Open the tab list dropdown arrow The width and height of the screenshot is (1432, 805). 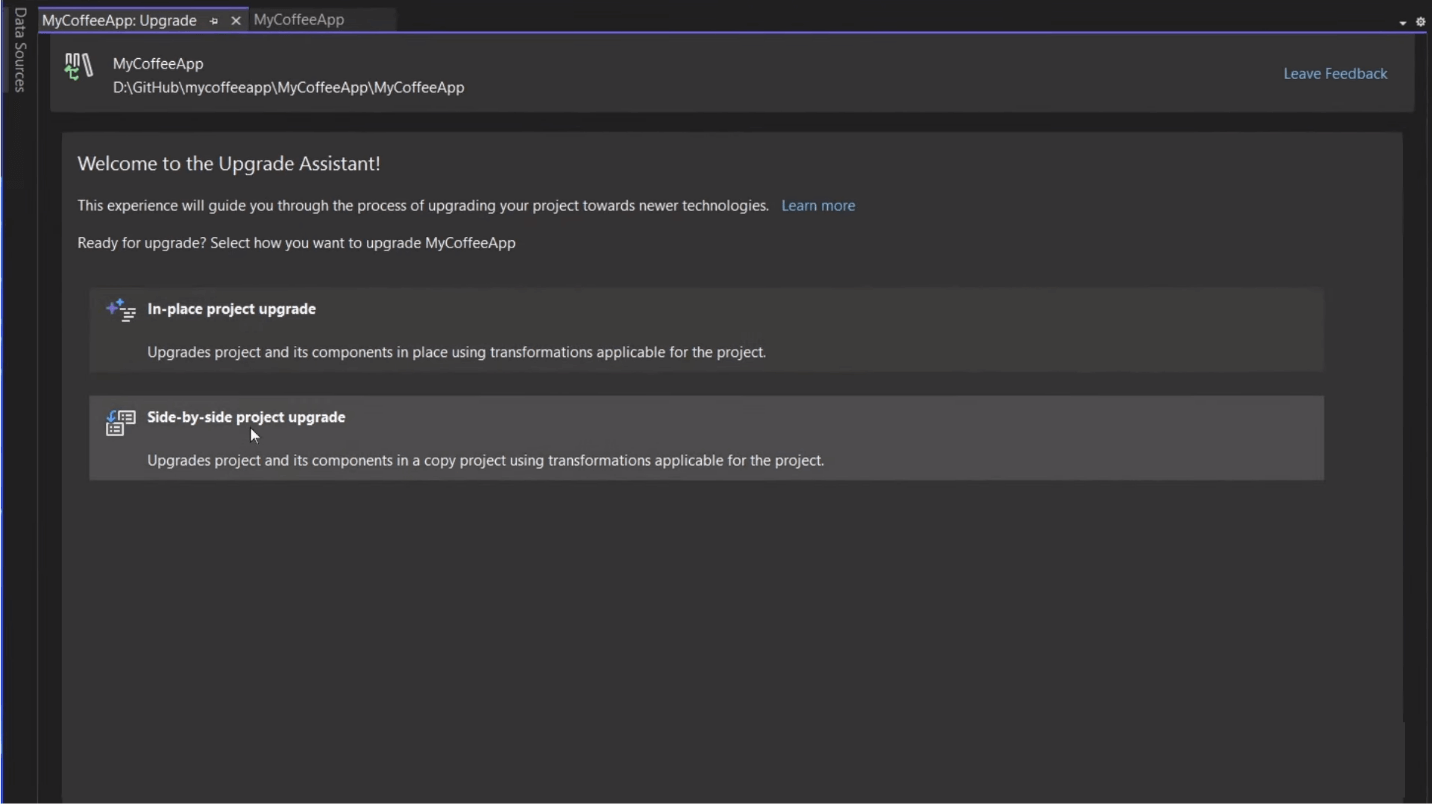[1403, 22]
